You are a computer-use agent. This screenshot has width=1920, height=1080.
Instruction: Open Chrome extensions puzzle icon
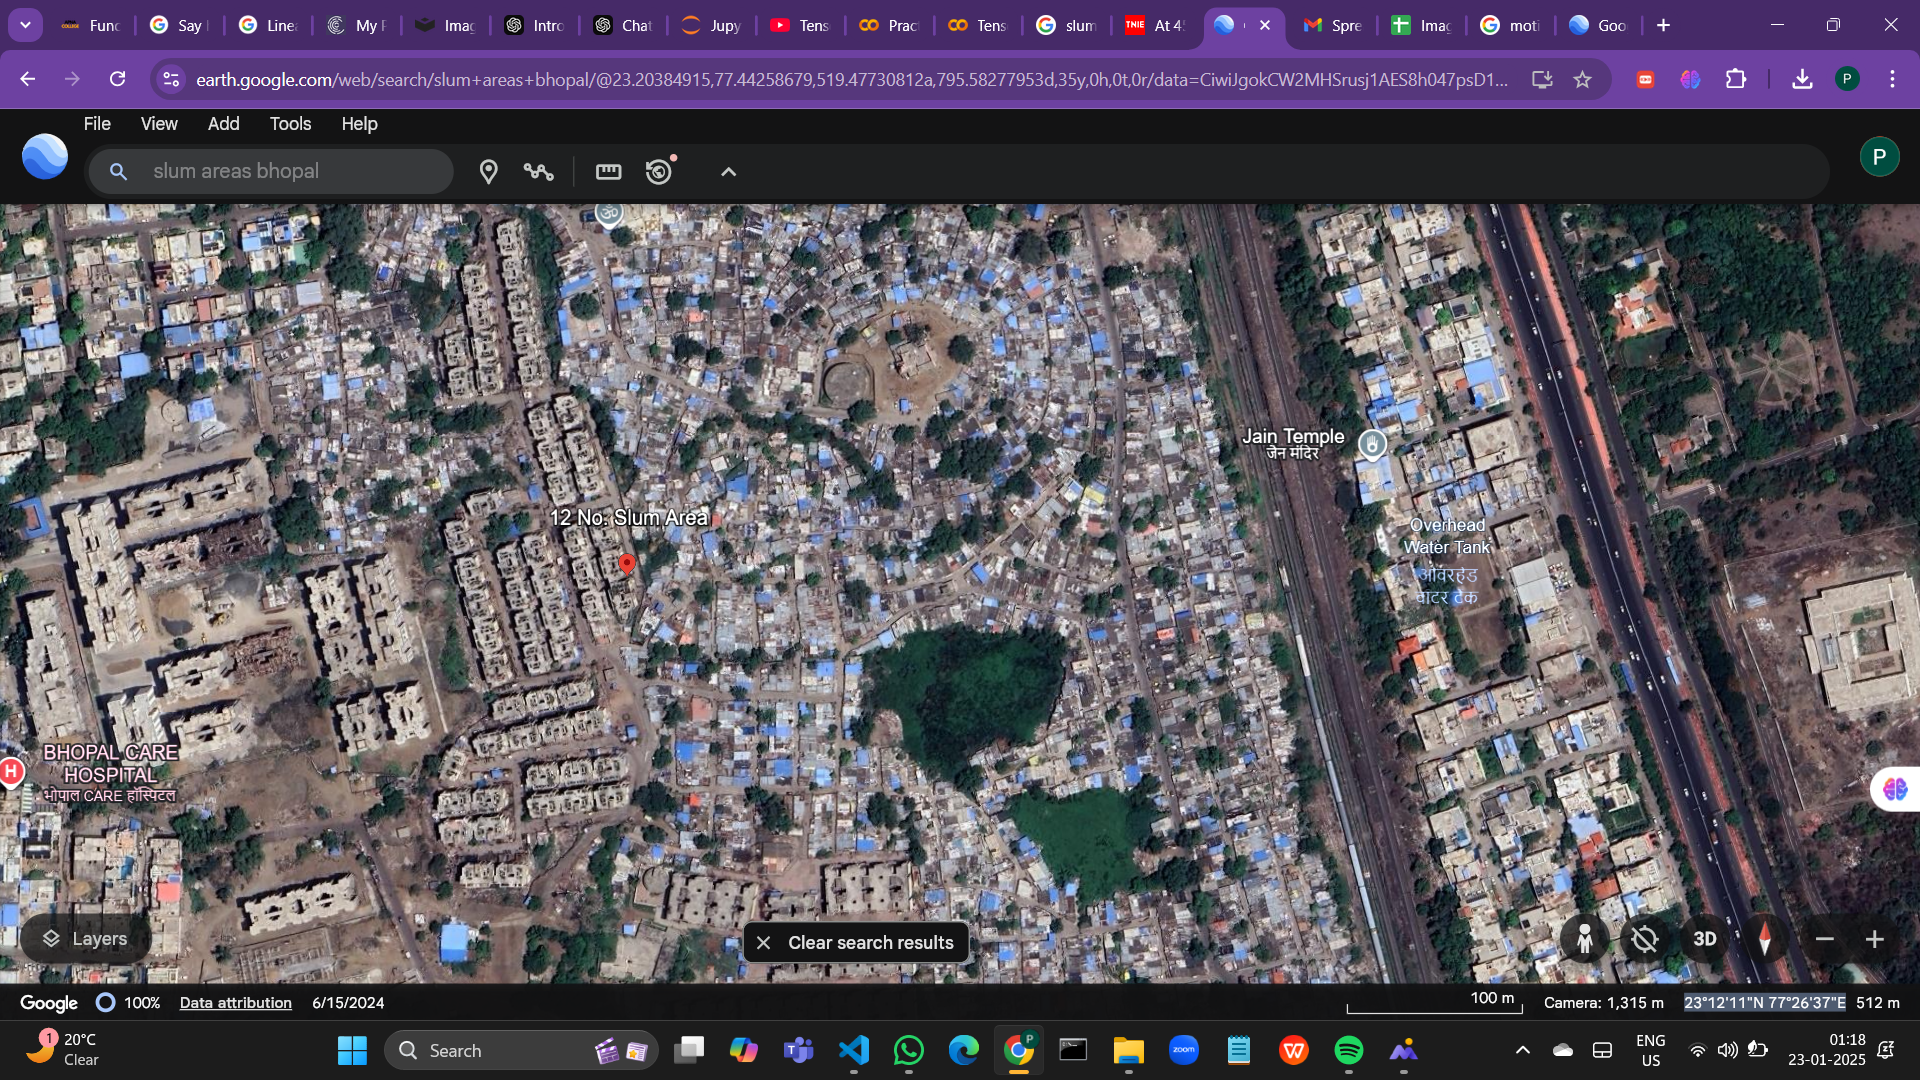(x=1736, y=79)
